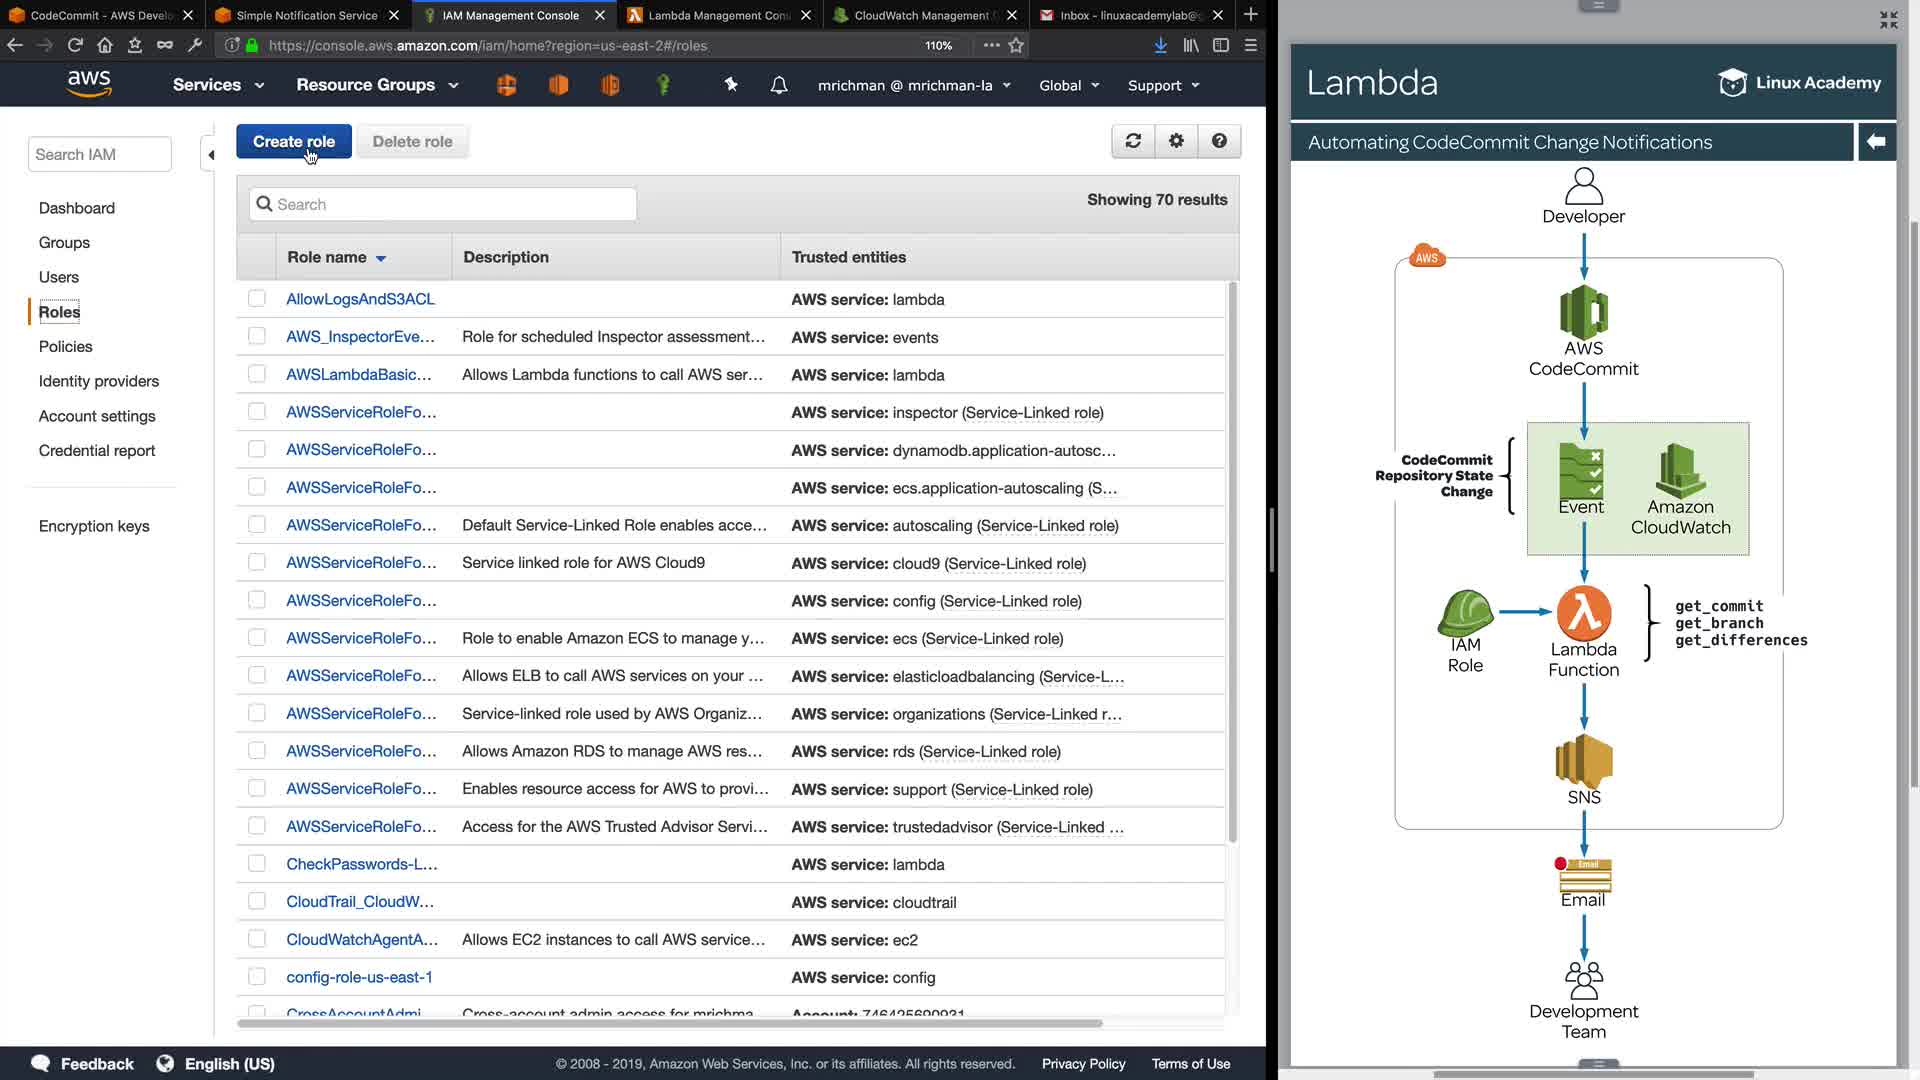
Task: Click the roles Search input field
Action: coord(443,204)
